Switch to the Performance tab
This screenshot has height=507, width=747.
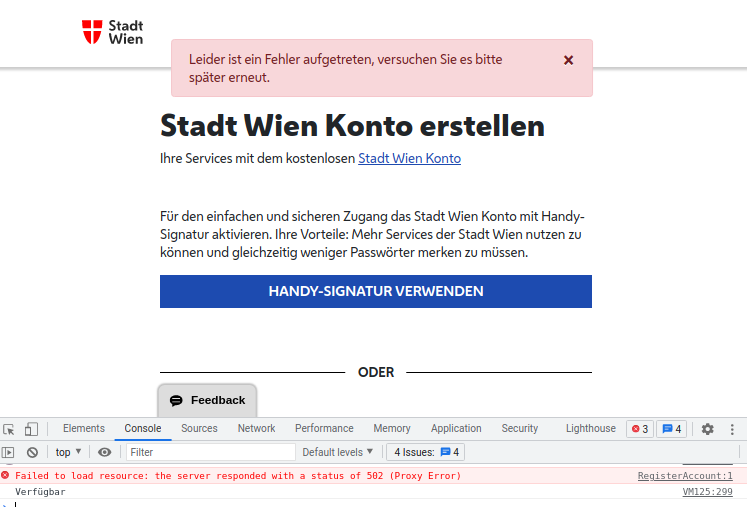point(324,428)
